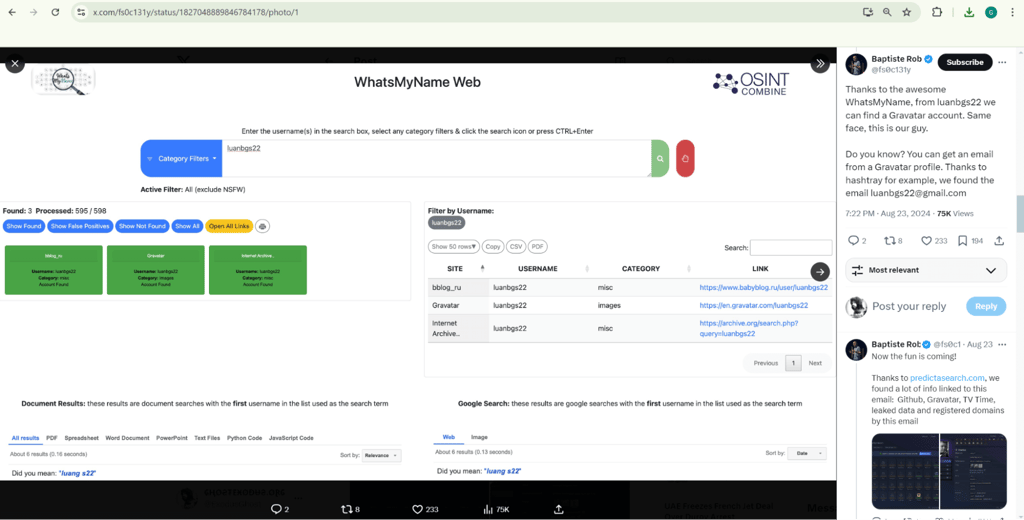Select the Python Code tab
1024x520 pixels.
(244, 438)
